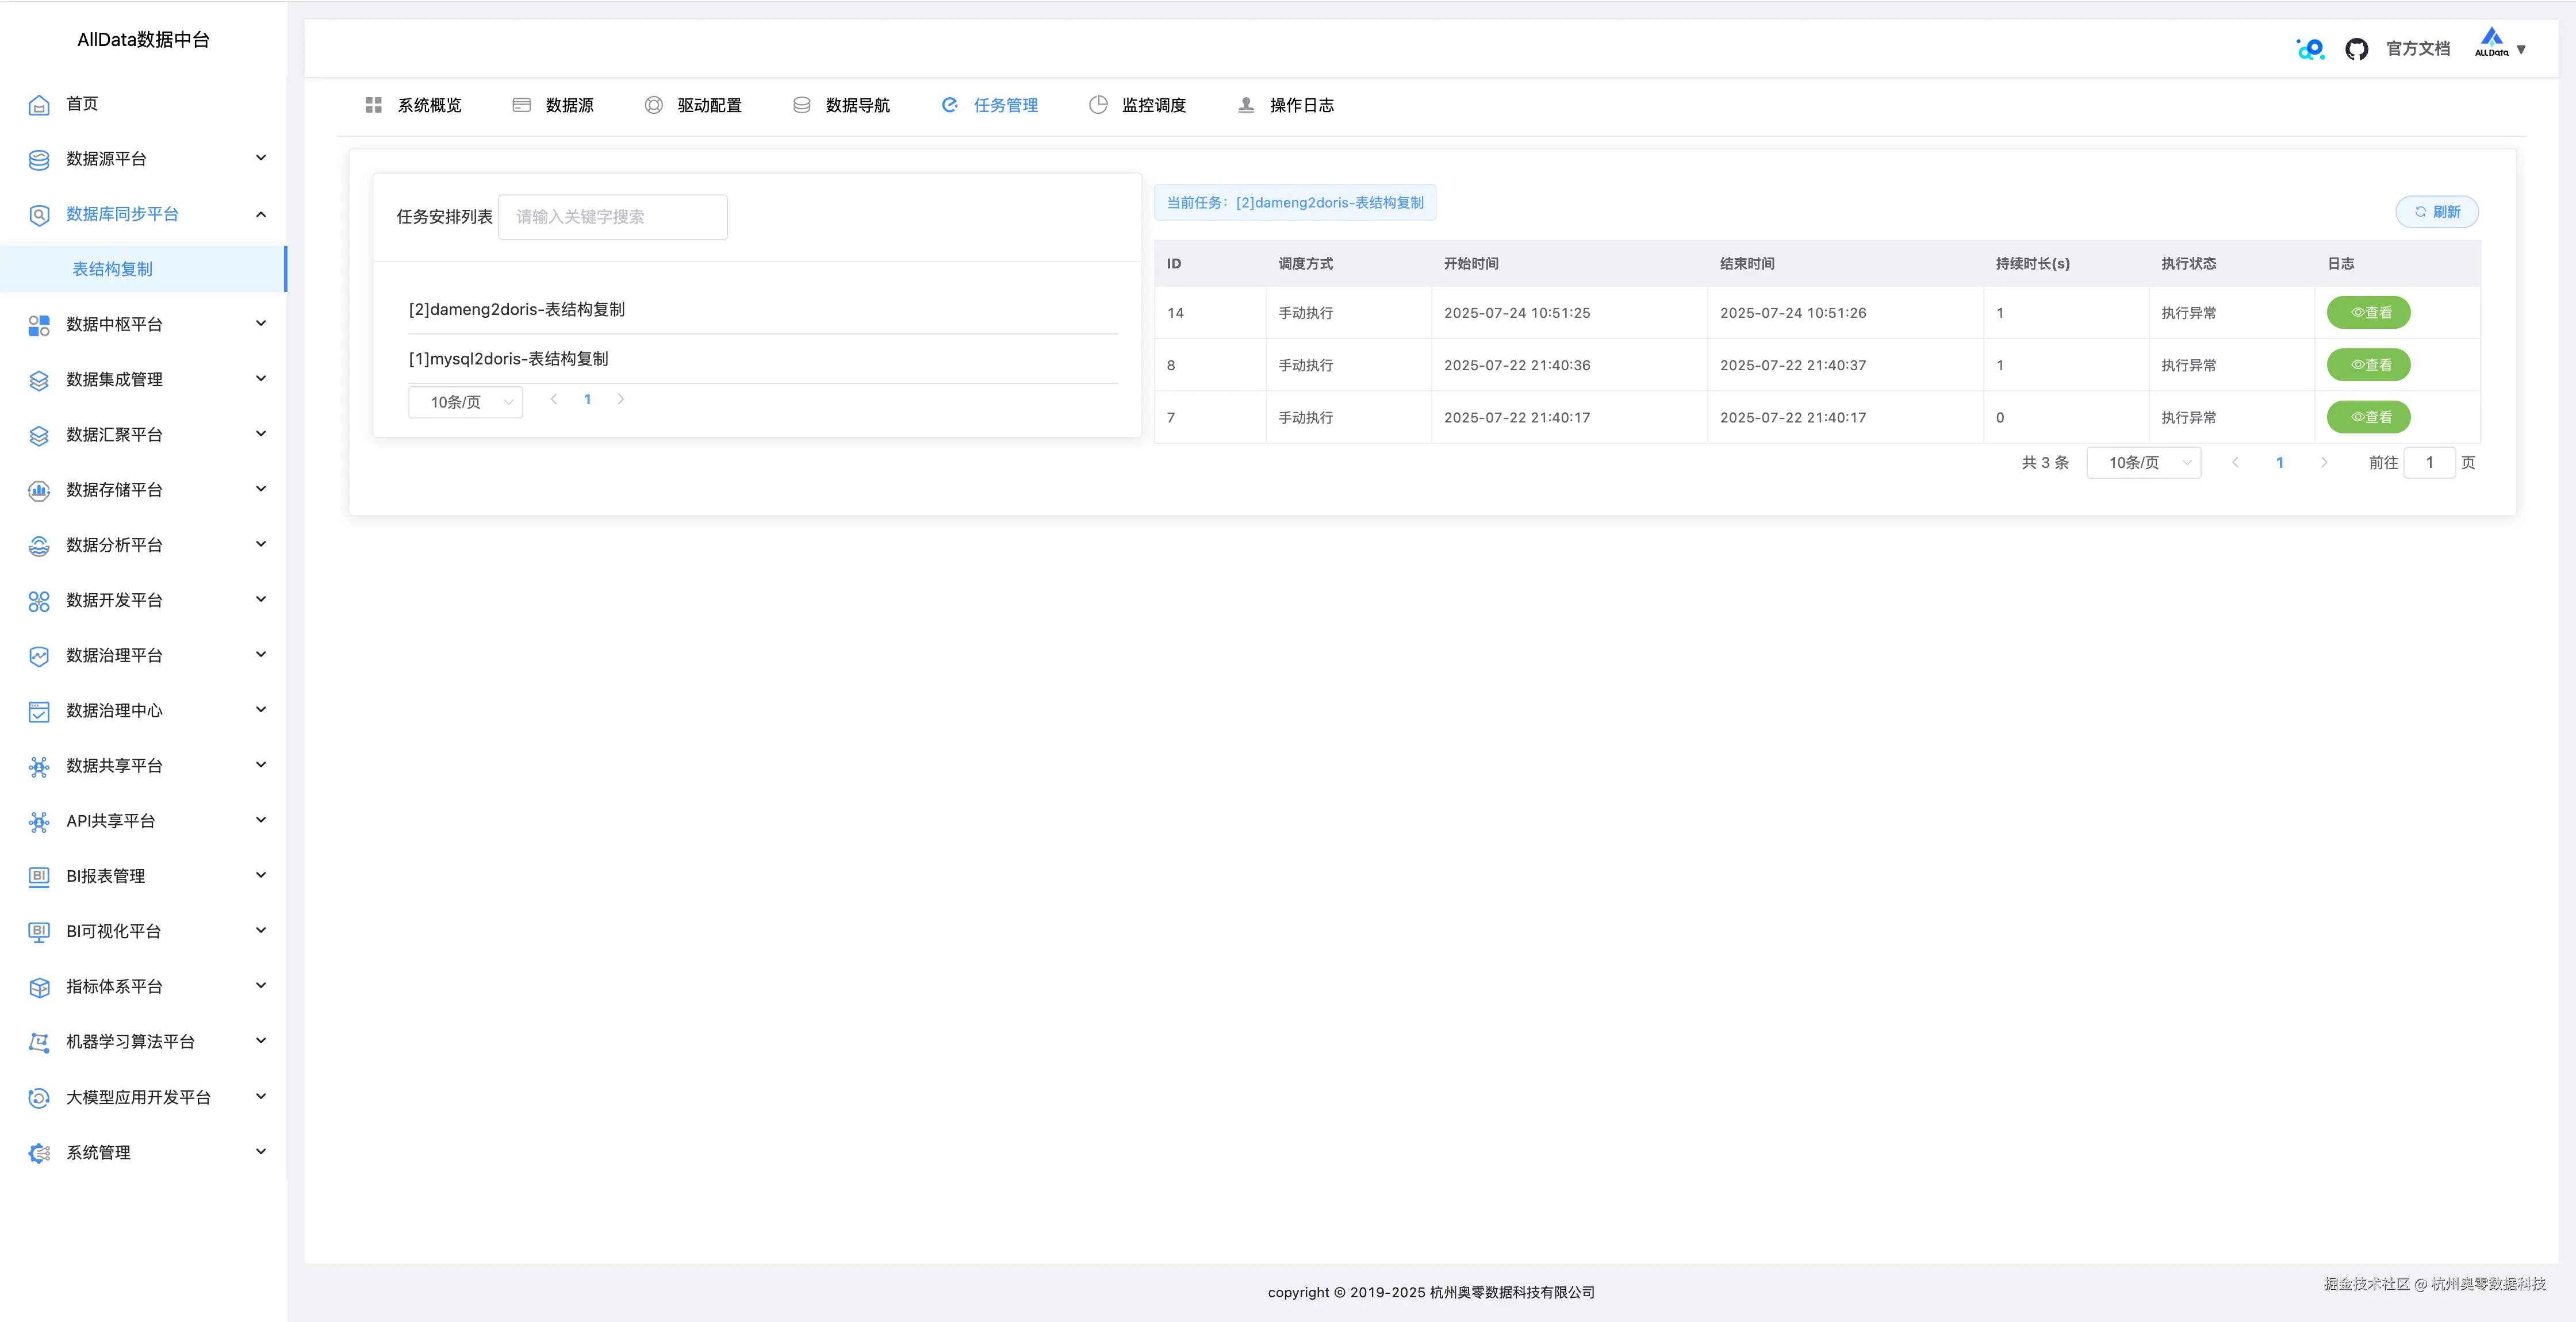This screenshot has height=1322, width=2576.
Task: View the log for execution ID 8
Action: point(2368,365)
